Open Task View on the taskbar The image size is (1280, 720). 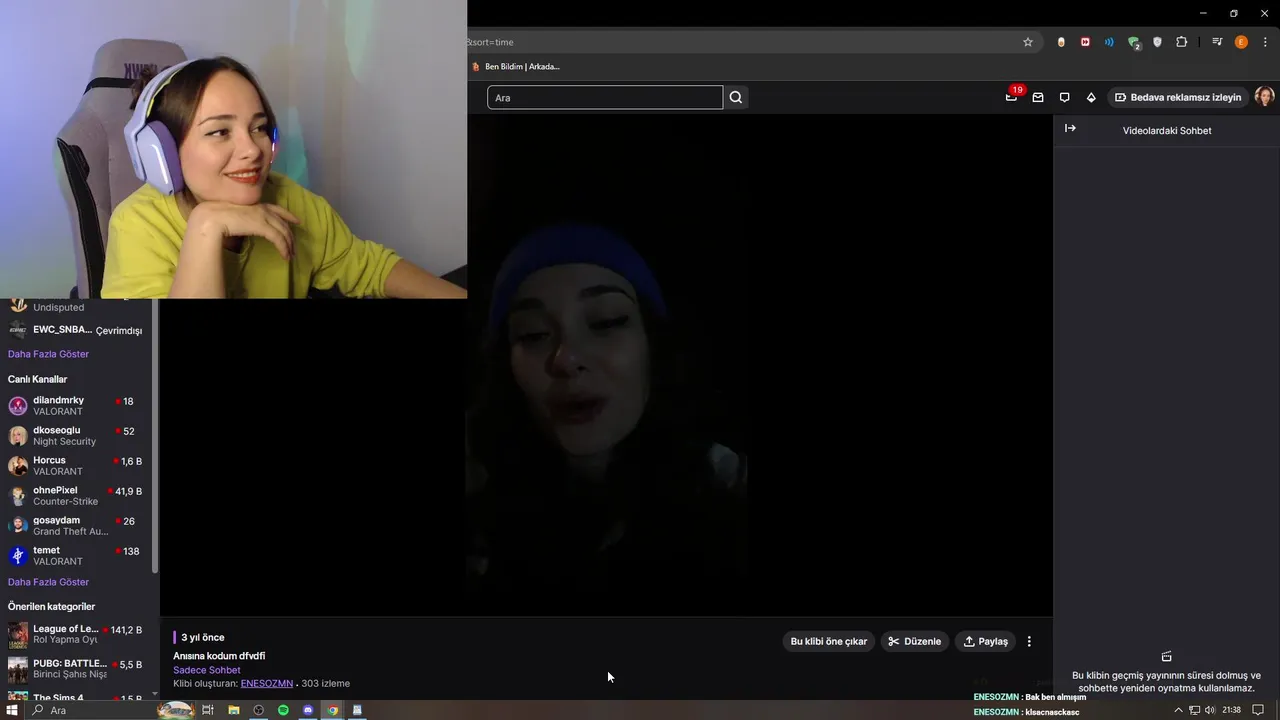pos(208,710)
